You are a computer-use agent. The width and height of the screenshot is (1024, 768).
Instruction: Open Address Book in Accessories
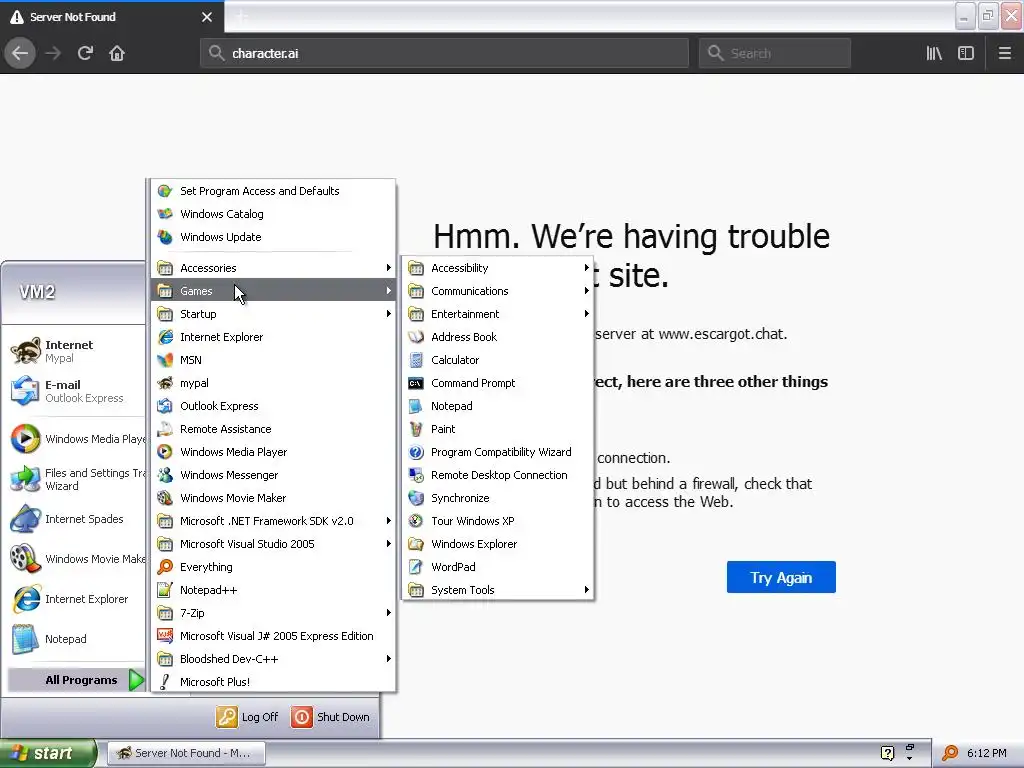pos(498,337)
